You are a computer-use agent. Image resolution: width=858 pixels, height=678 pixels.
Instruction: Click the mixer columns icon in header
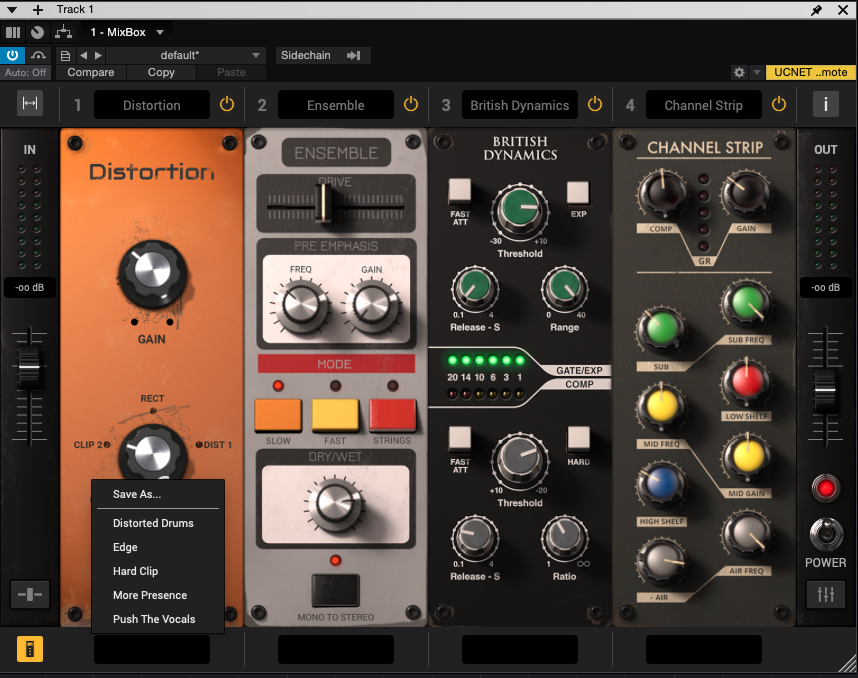point(13,32)
